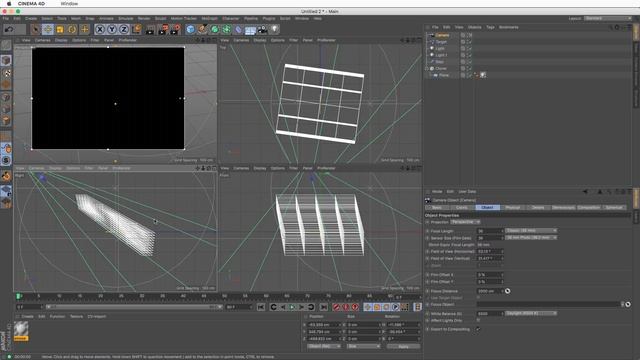Select the Camera object in Object Manager
Viewport: 640px width, 360px height.
click(x=442, y=35)
